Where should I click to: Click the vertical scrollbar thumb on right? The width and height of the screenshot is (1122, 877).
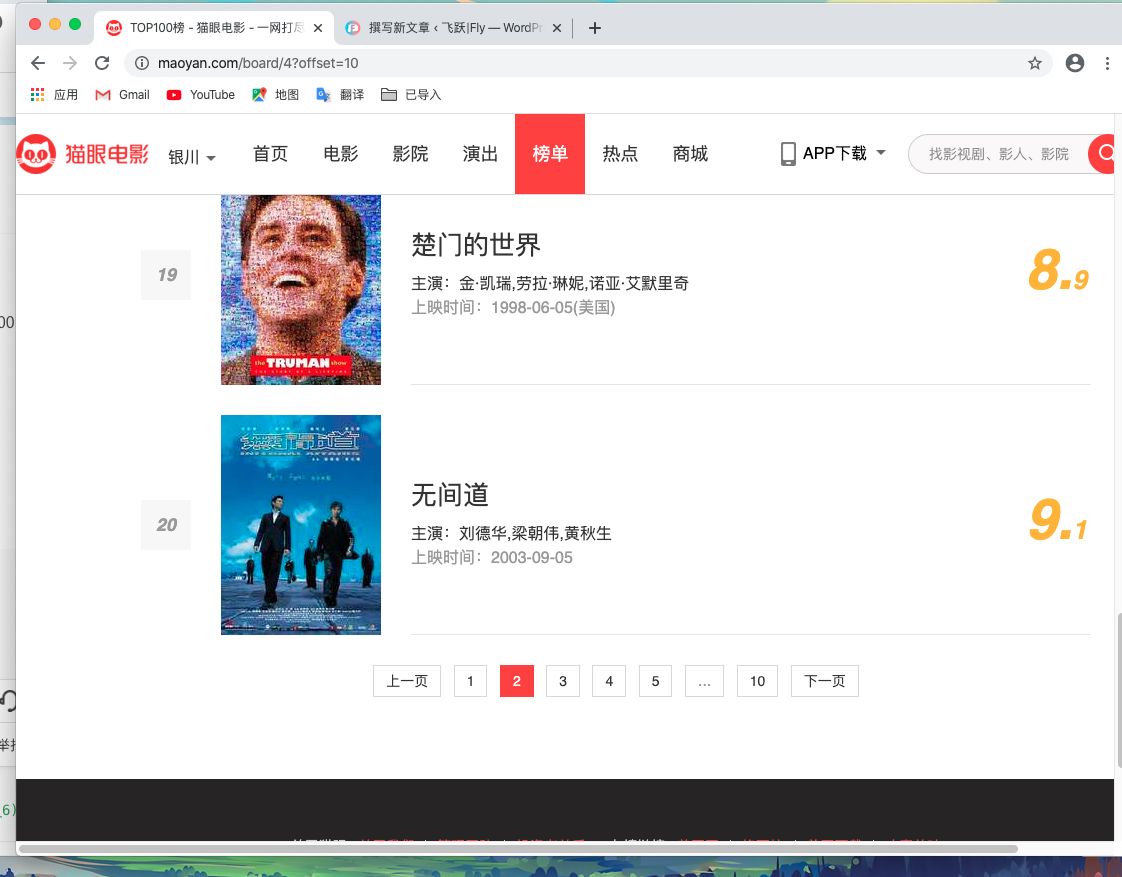tap(1118, 690)
